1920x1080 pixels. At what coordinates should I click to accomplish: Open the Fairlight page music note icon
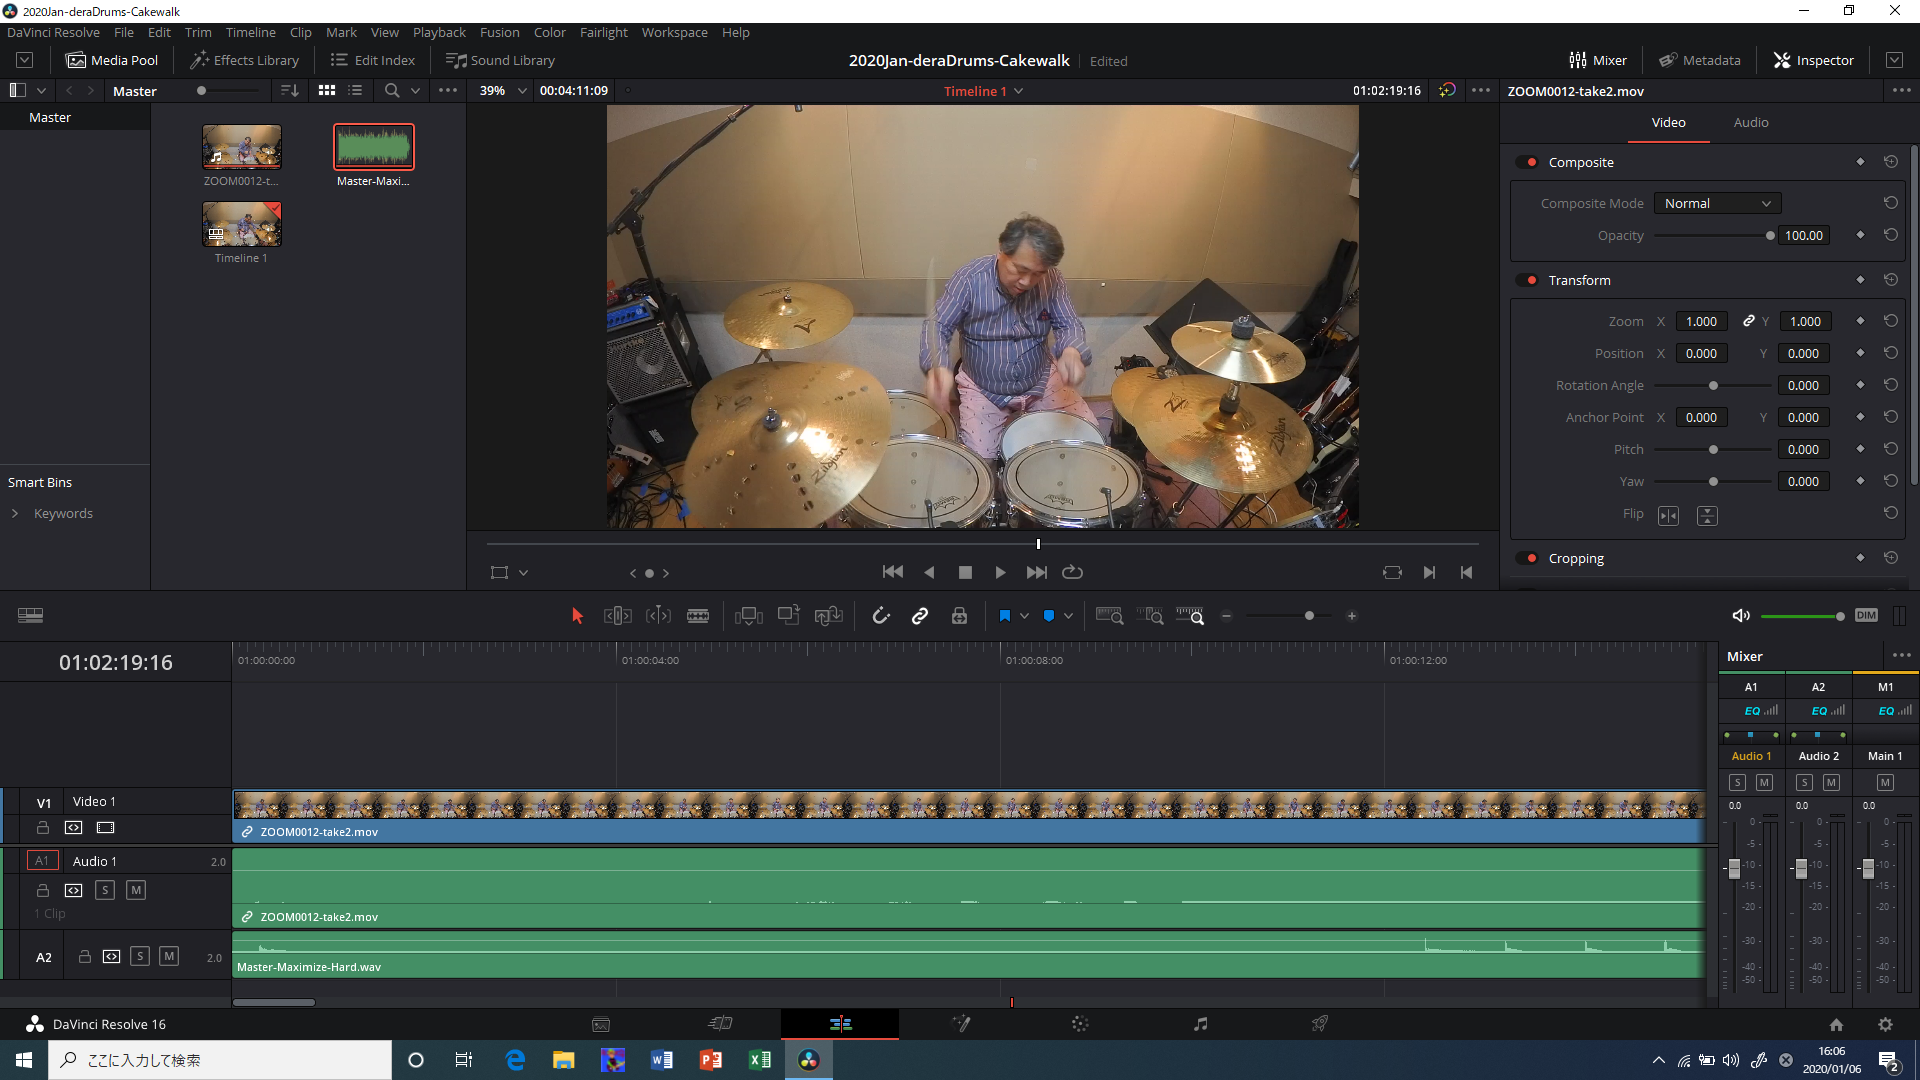pos(1200,1024)
